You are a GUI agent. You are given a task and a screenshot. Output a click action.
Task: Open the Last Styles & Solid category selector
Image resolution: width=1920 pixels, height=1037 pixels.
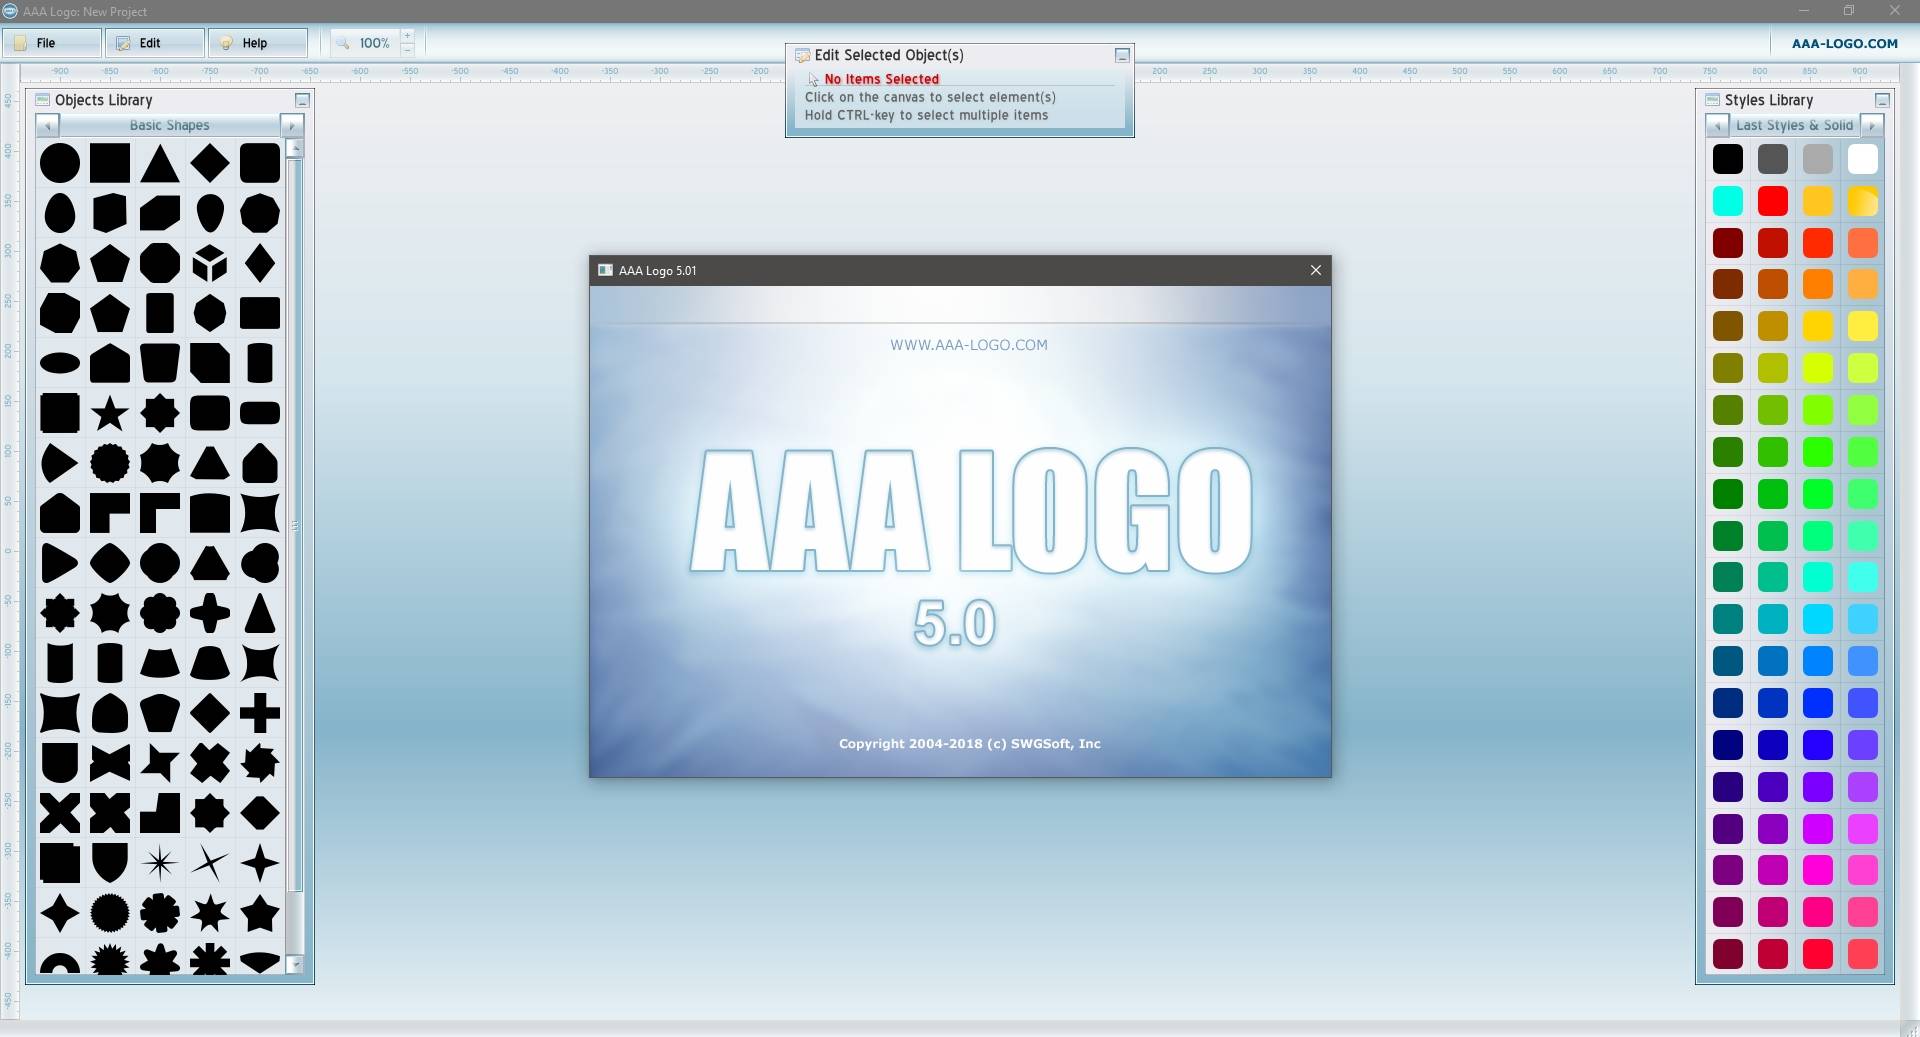1794,126
